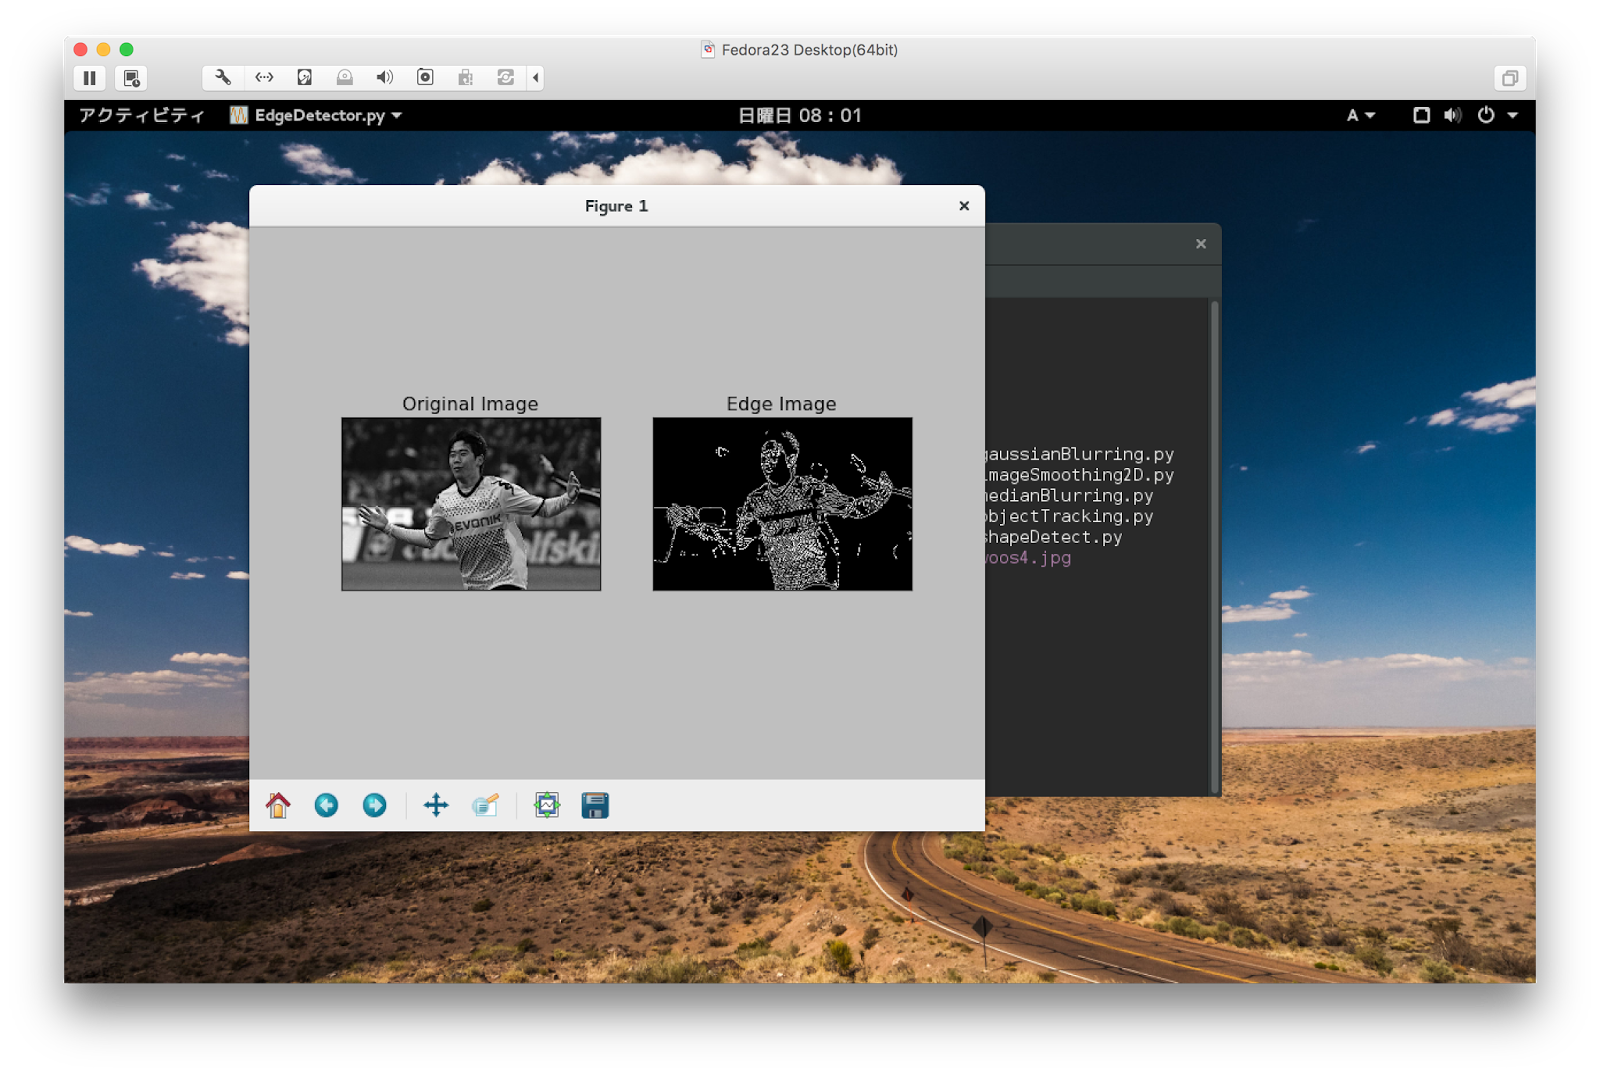Image resolution: width=1600 pixels, height=1075 pixels.
Task: Minimize the VM window with the yellow button
Action: coord(103,49)
